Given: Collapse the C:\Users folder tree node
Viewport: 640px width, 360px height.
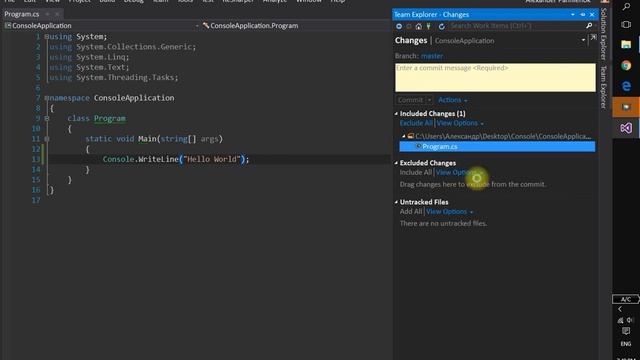Looking at the screenshot, I should [x=404, y=136].
